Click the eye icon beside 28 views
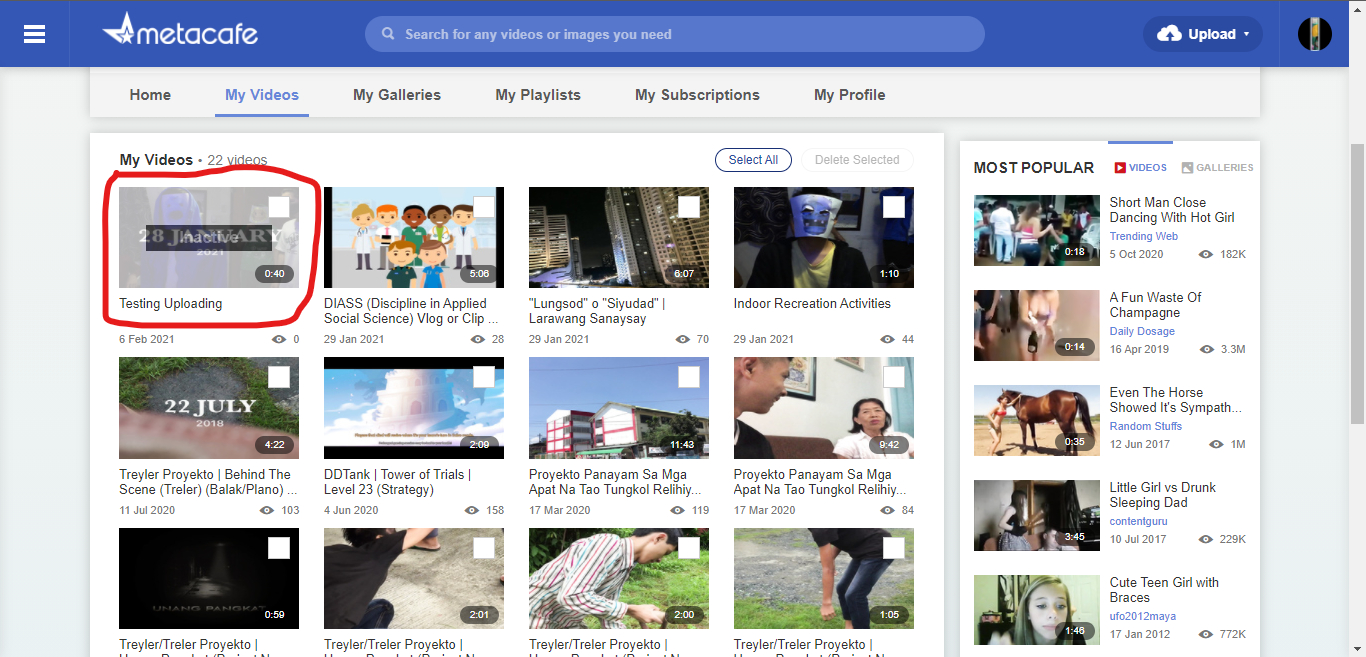The image size is (1366, 657). tap(478, 340)
